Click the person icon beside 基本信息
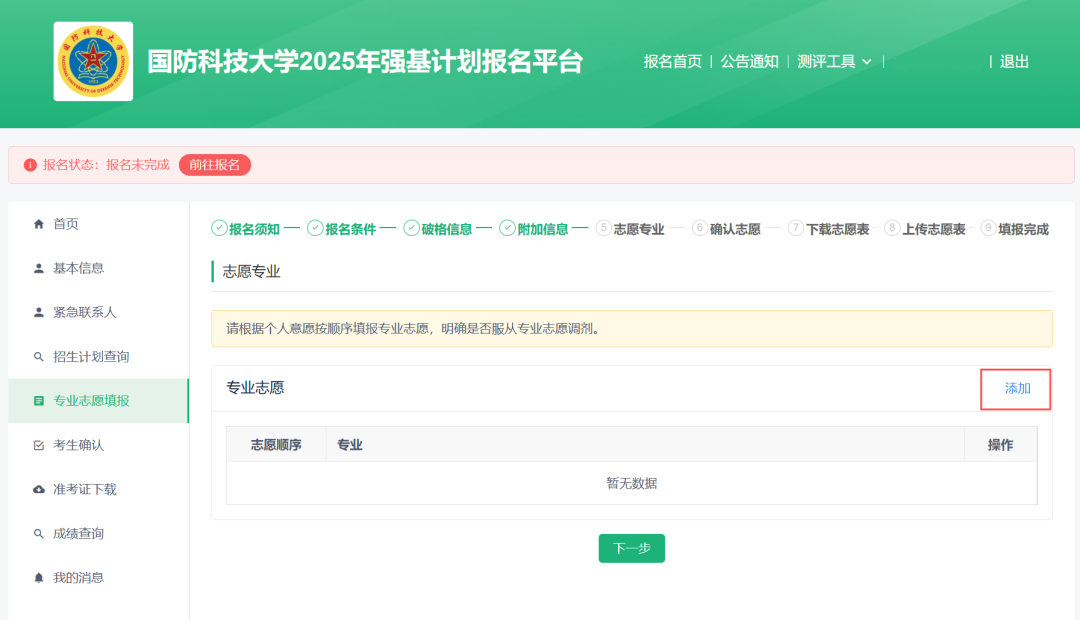 pyautogui.click(x=39, y=268)
